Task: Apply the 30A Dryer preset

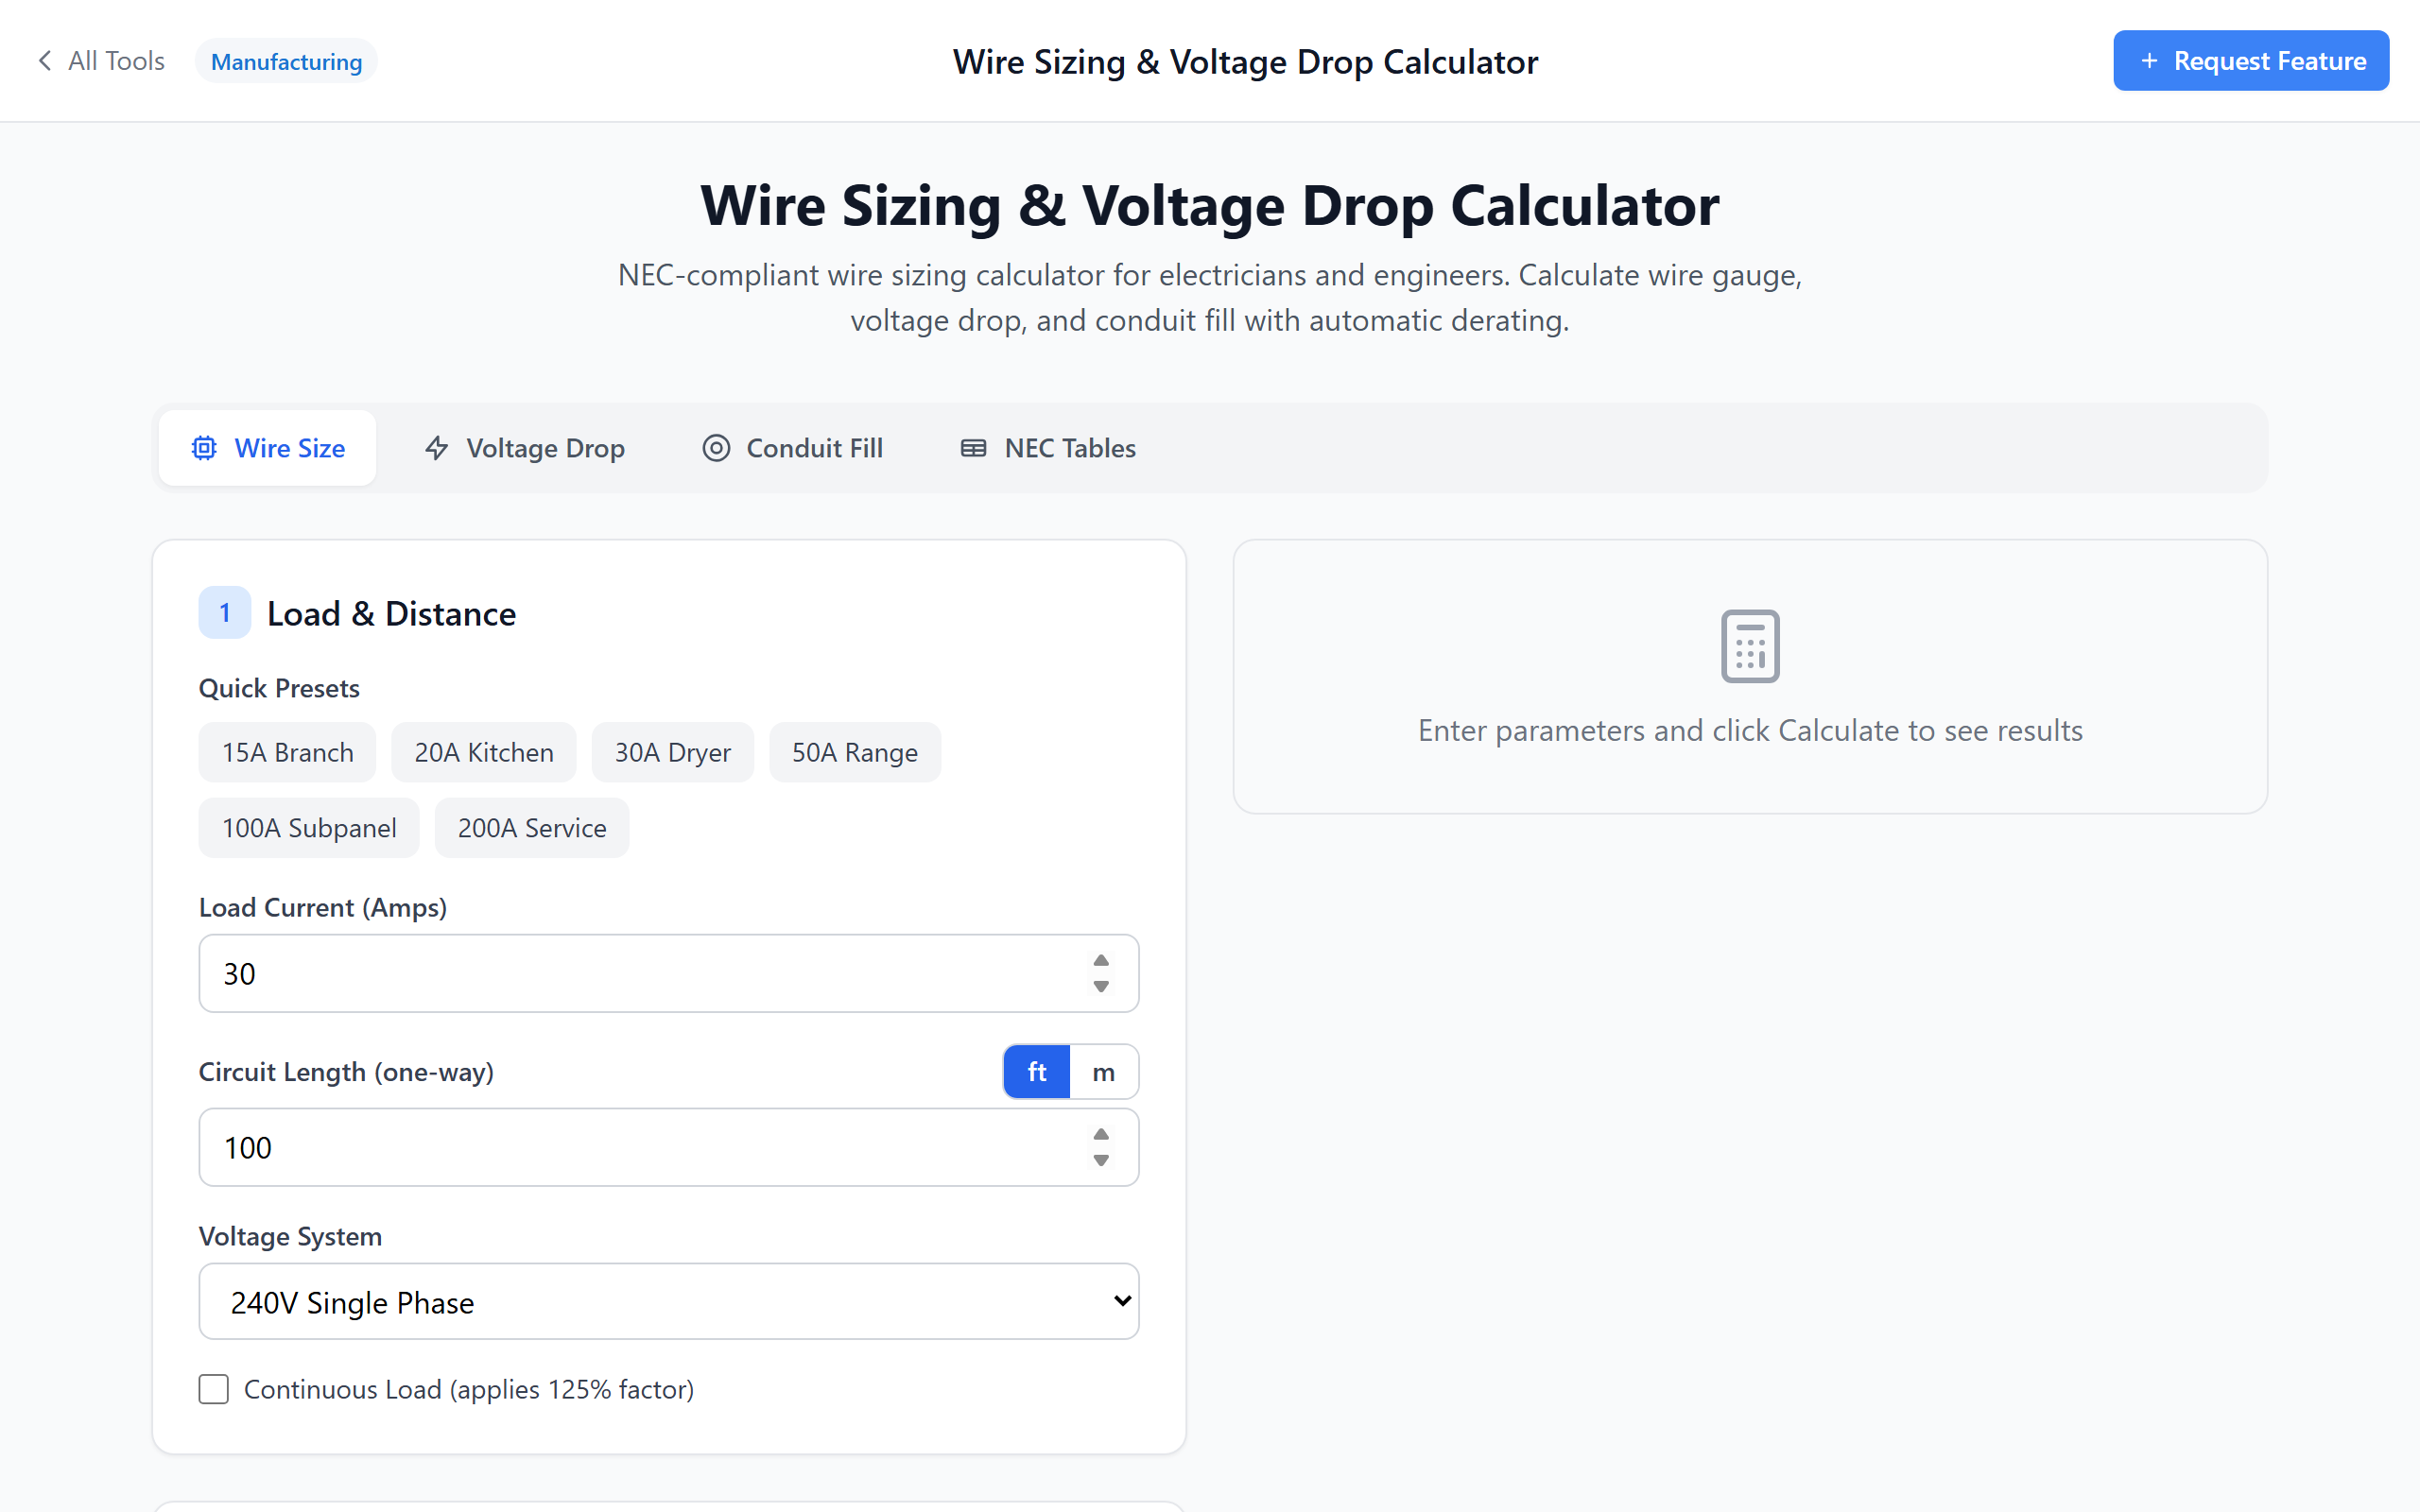Action: (672, 752)
